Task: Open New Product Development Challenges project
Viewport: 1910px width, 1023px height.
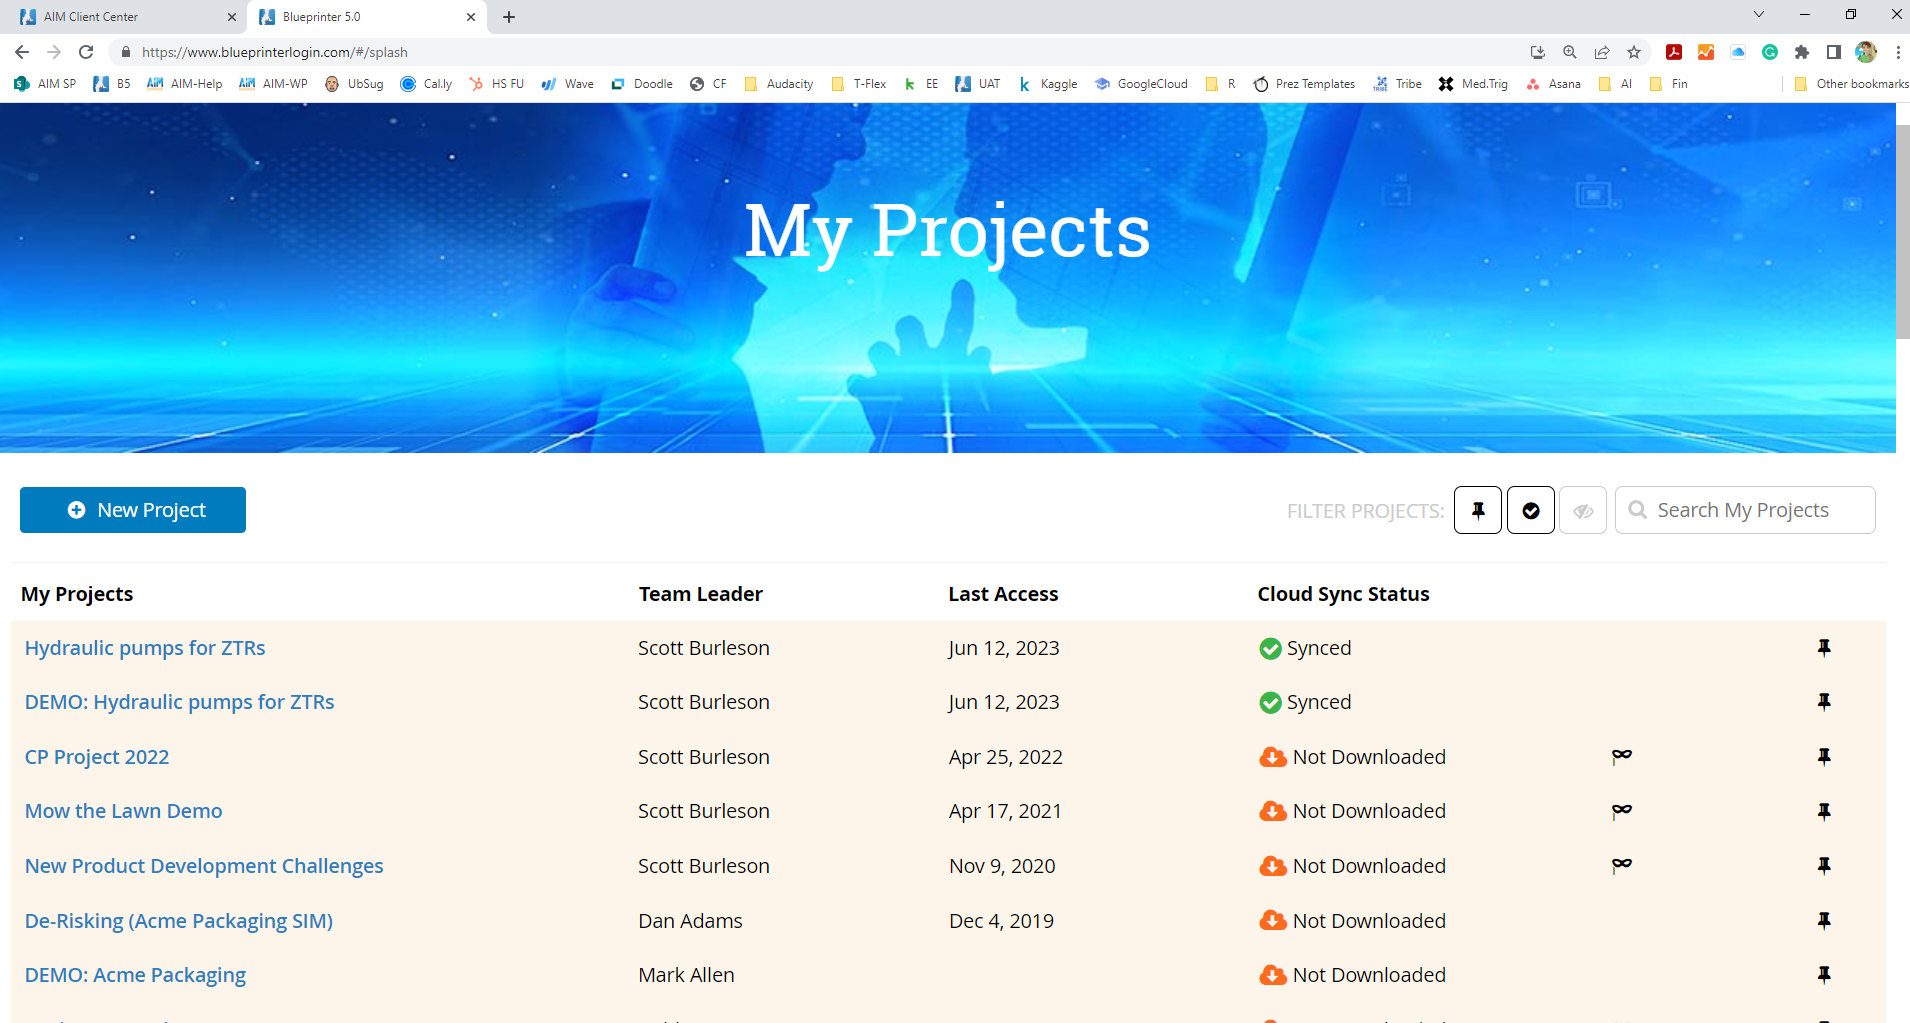Action: click(x=204, y=866)
